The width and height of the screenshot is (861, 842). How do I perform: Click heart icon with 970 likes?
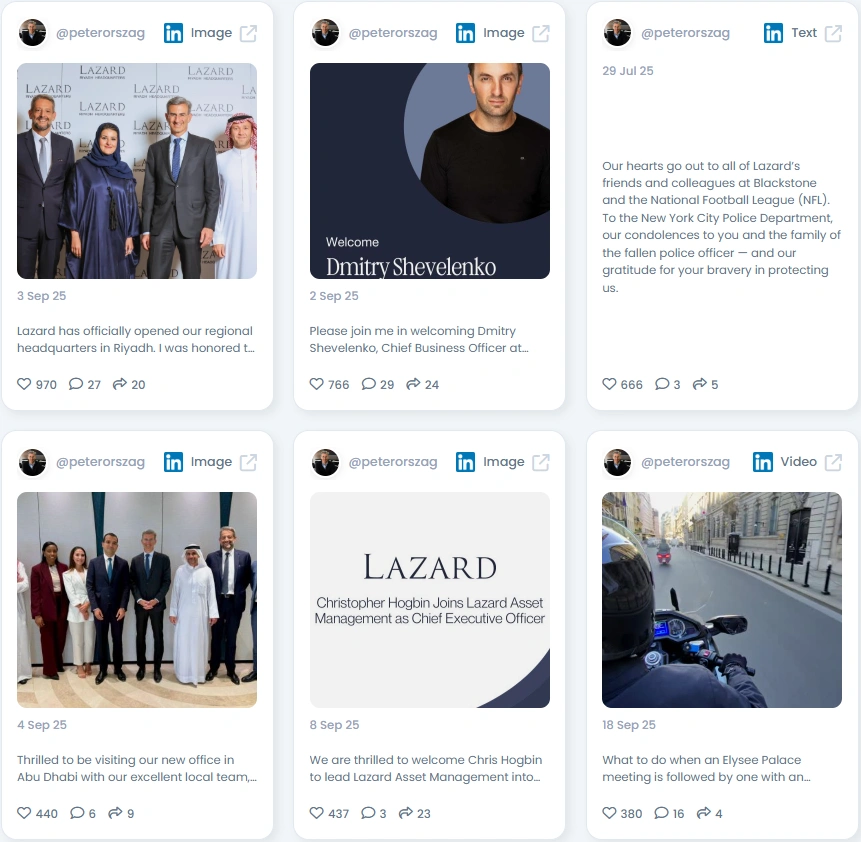tap(24, 384)
